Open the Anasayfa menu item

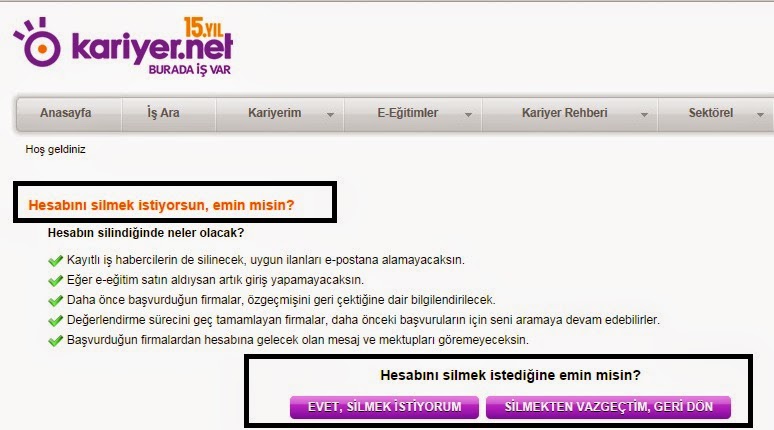tap(66, 113)
